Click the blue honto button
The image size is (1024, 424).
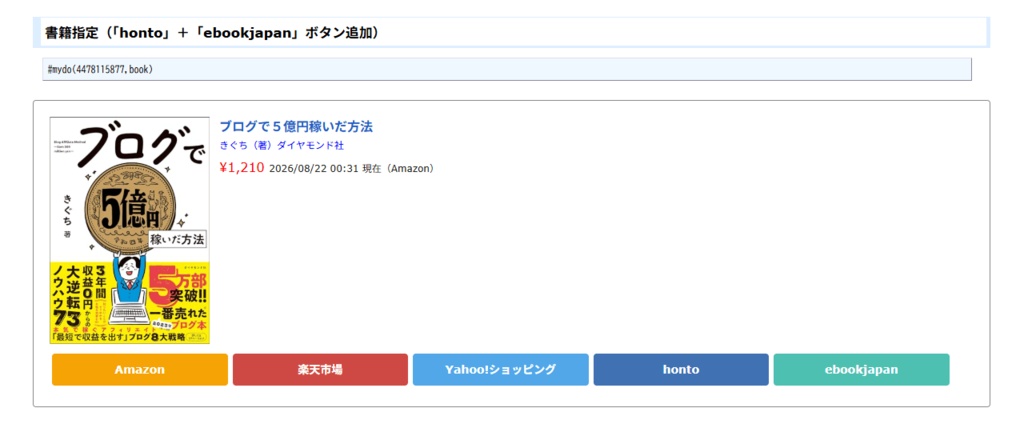coord(681,370)
